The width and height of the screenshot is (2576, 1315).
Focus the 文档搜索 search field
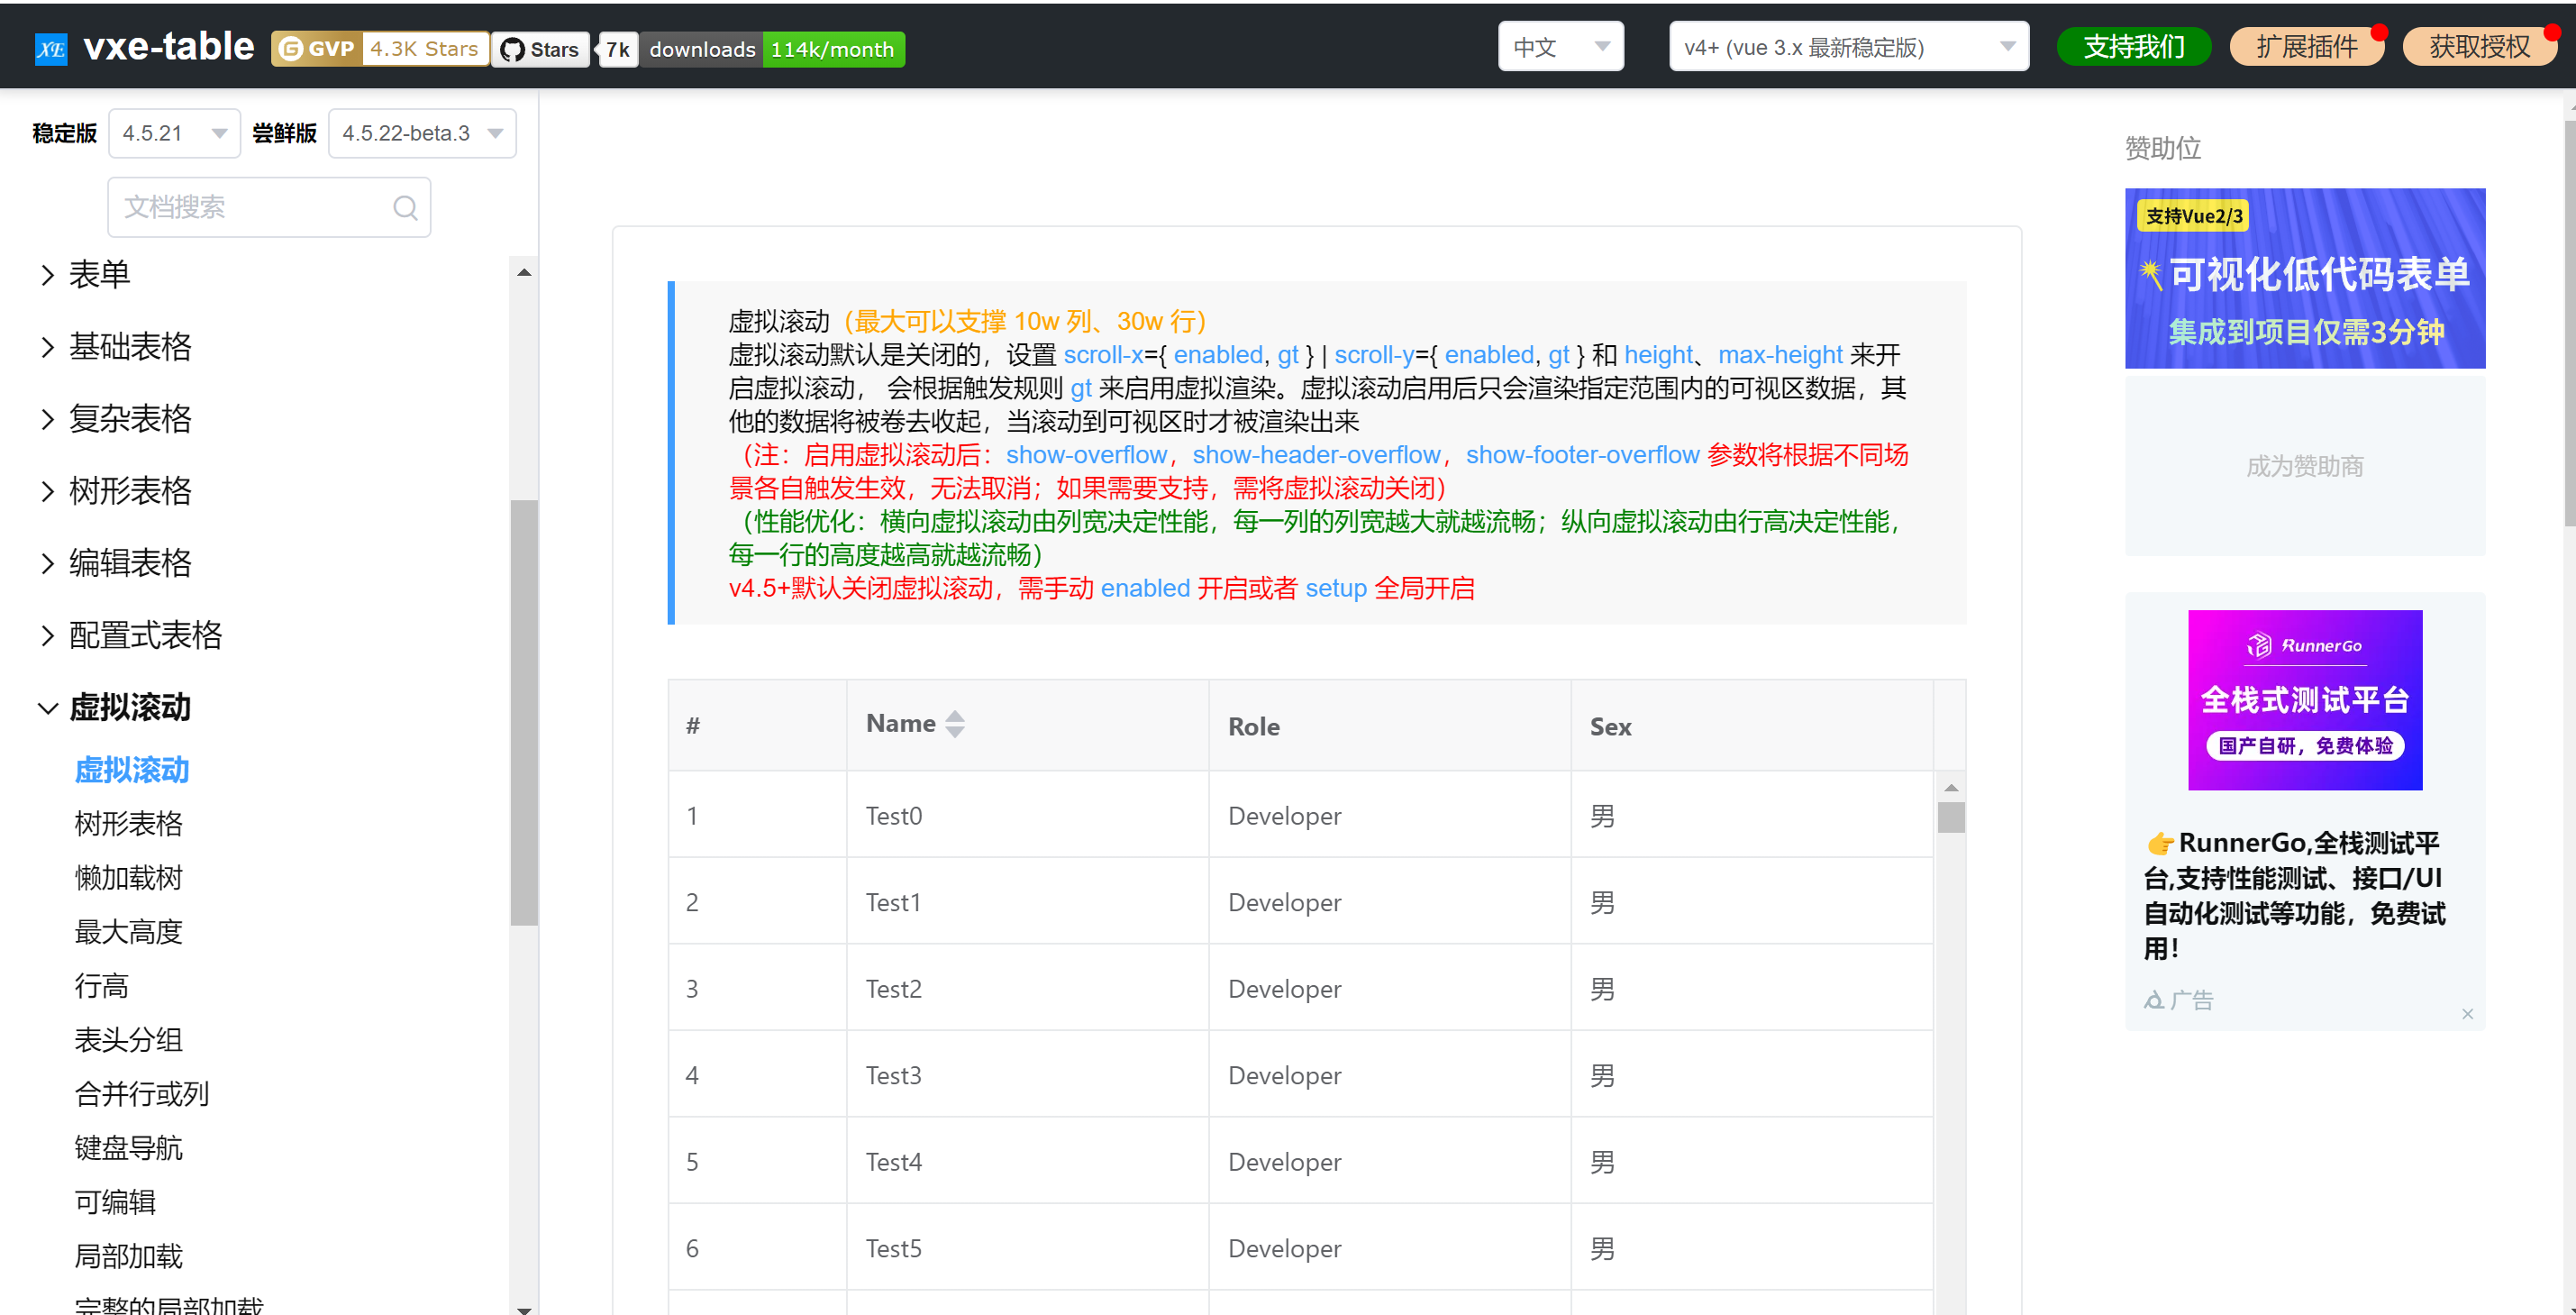269,207
